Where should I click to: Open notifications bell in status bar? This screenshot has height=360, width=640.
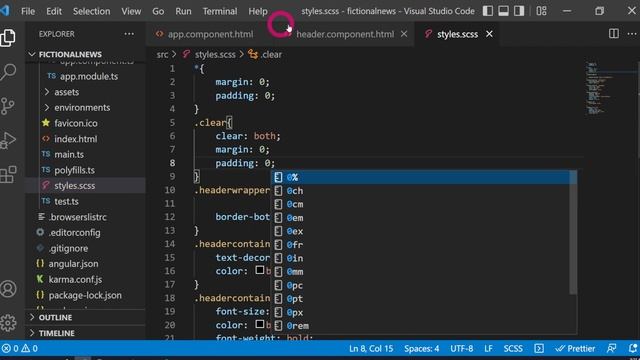633,349
